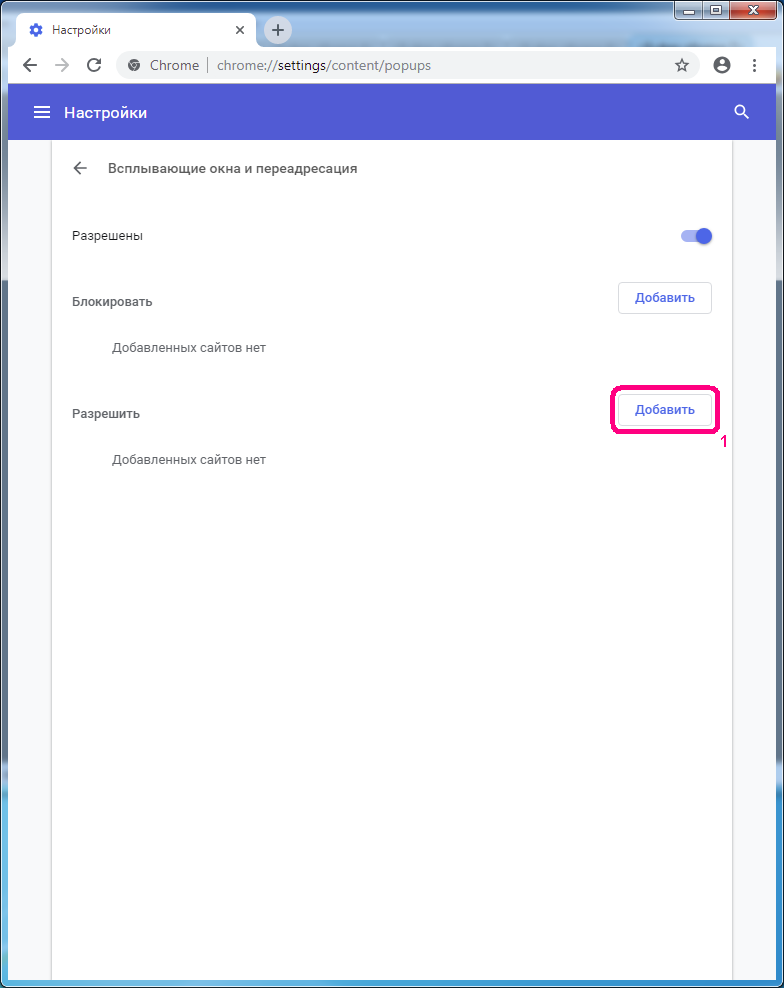Open the Chrome profile avatar
This screenshot has width=784, height=988.
722,65
